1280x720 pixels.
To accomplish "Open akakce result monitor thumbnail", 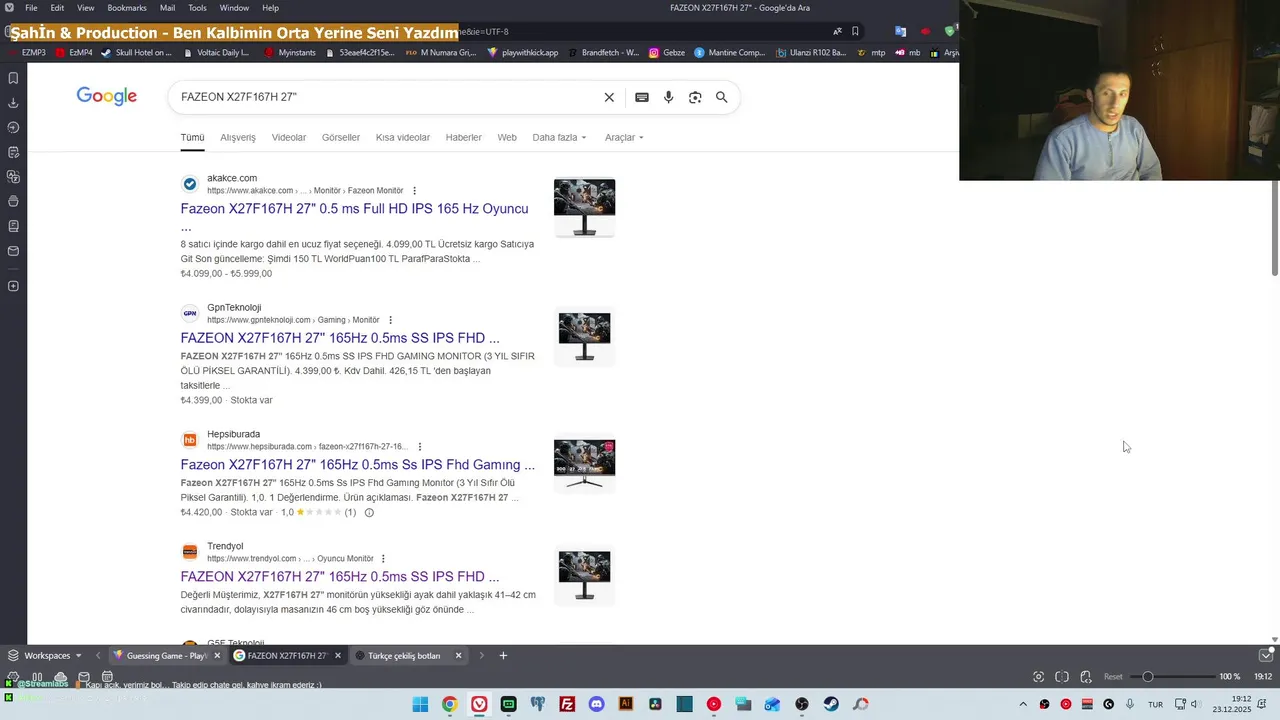I will pyautogui.click(x=585, y=207).
